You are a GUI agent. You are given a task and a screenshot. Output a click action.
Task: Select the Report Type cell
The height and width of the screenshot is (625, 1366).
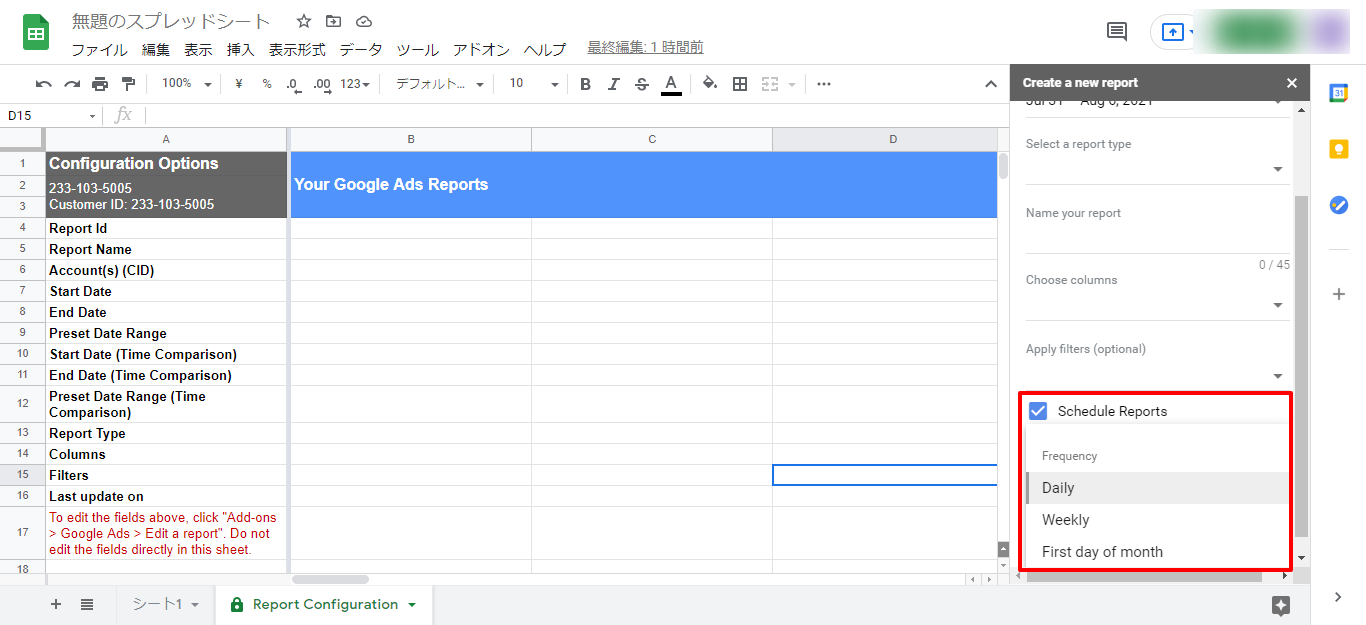[166, 433]
